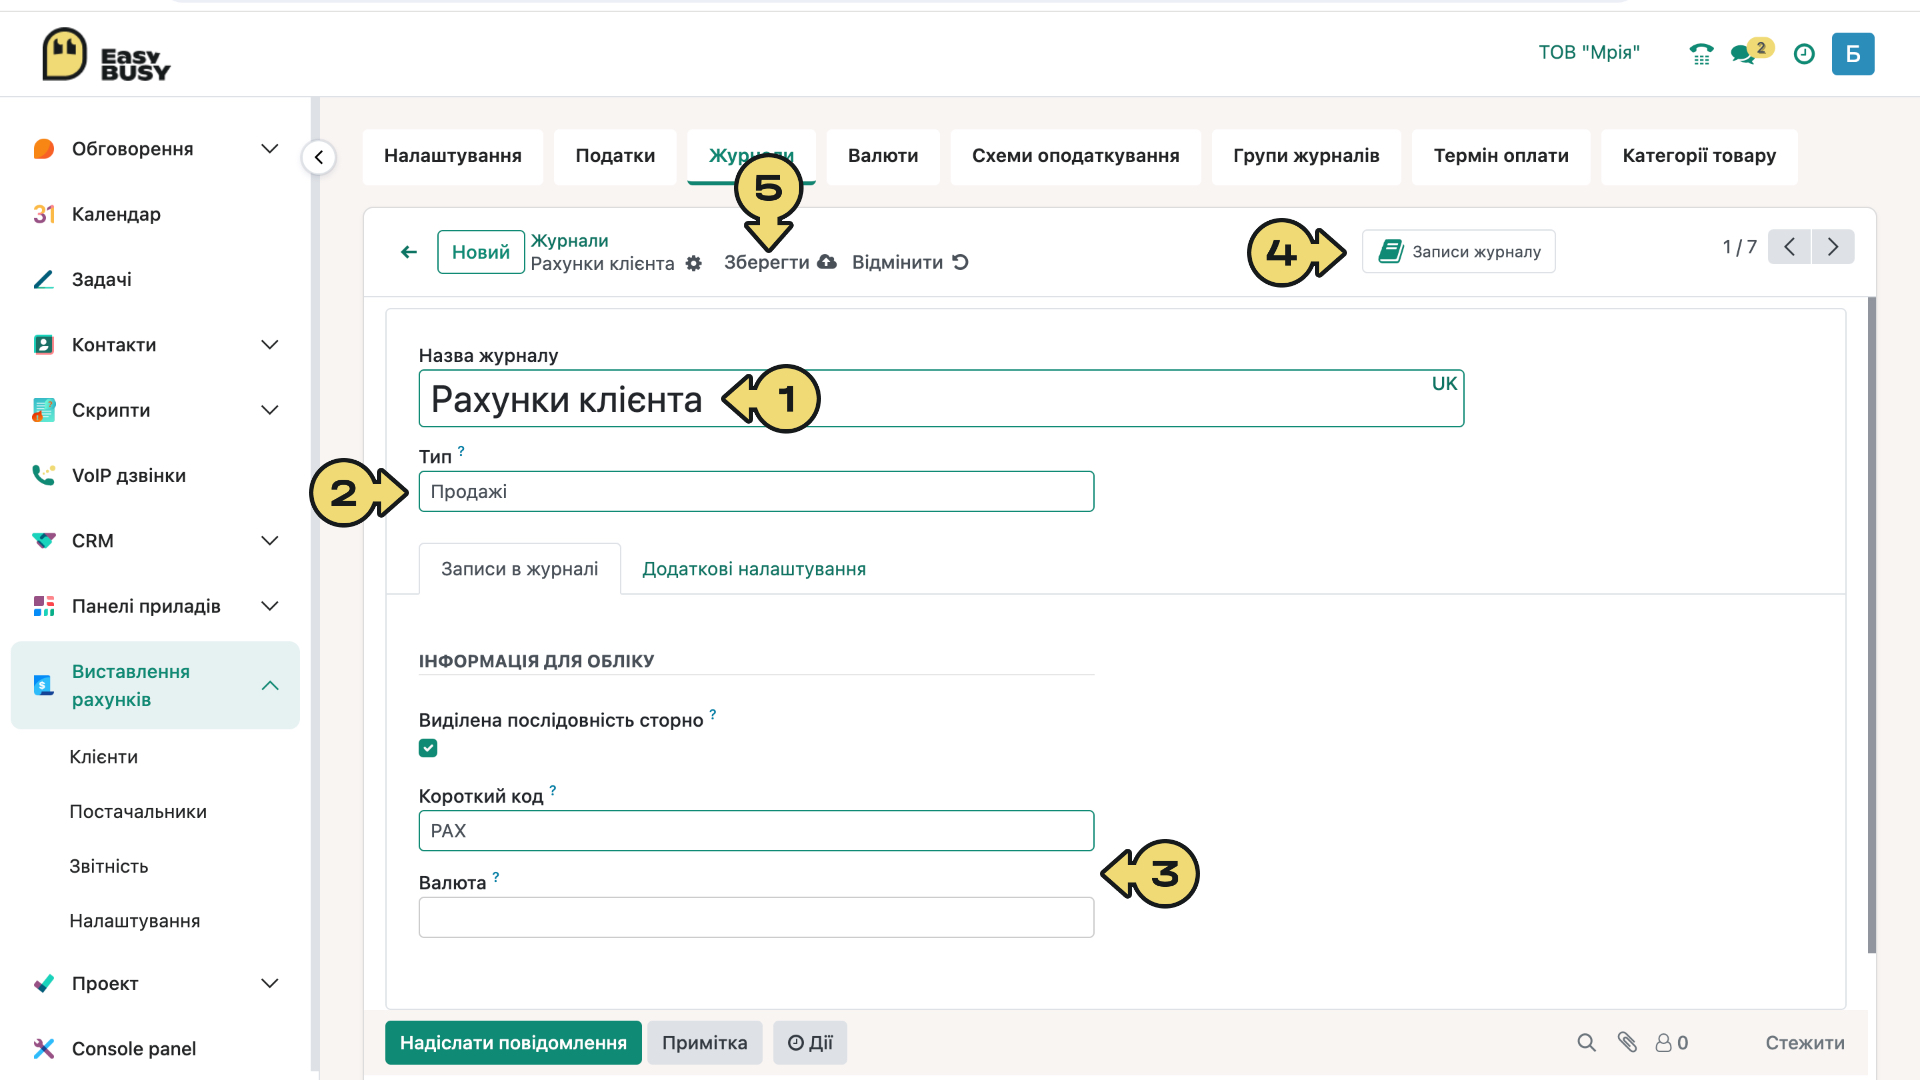This screenshot has width=1920, height=1080.
Task: Open Постачальники submenu item
Action: tap(138, 812)
